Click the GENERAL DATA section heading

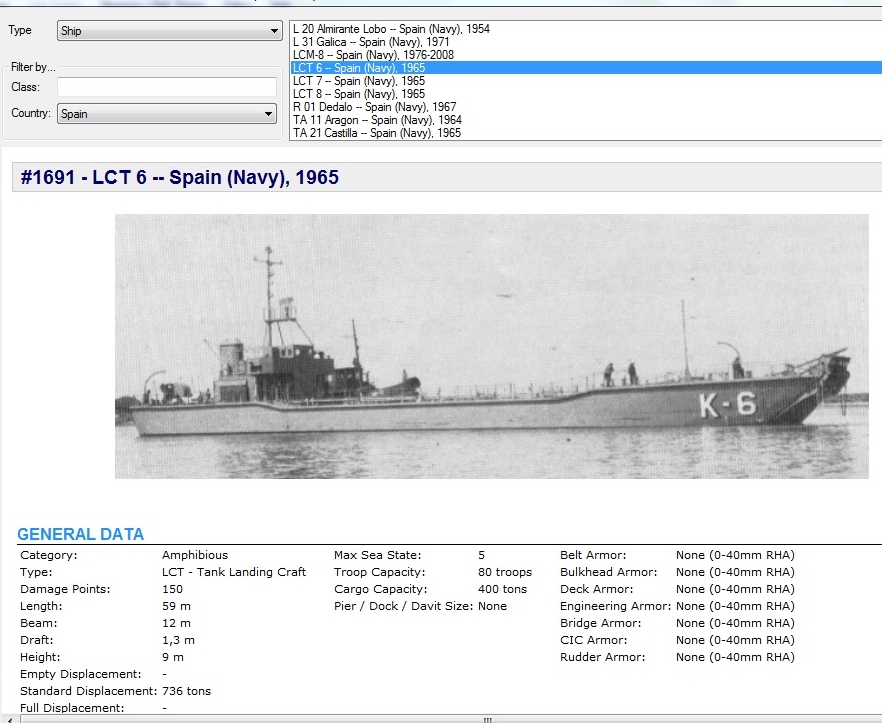80,534
